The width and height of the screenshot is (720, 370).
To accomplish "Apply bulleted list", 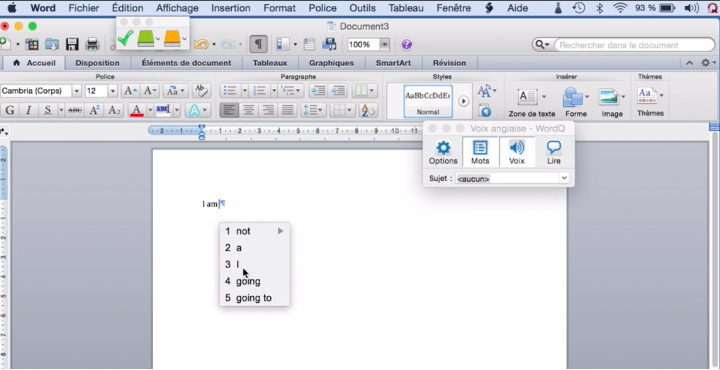I will 230,91.
